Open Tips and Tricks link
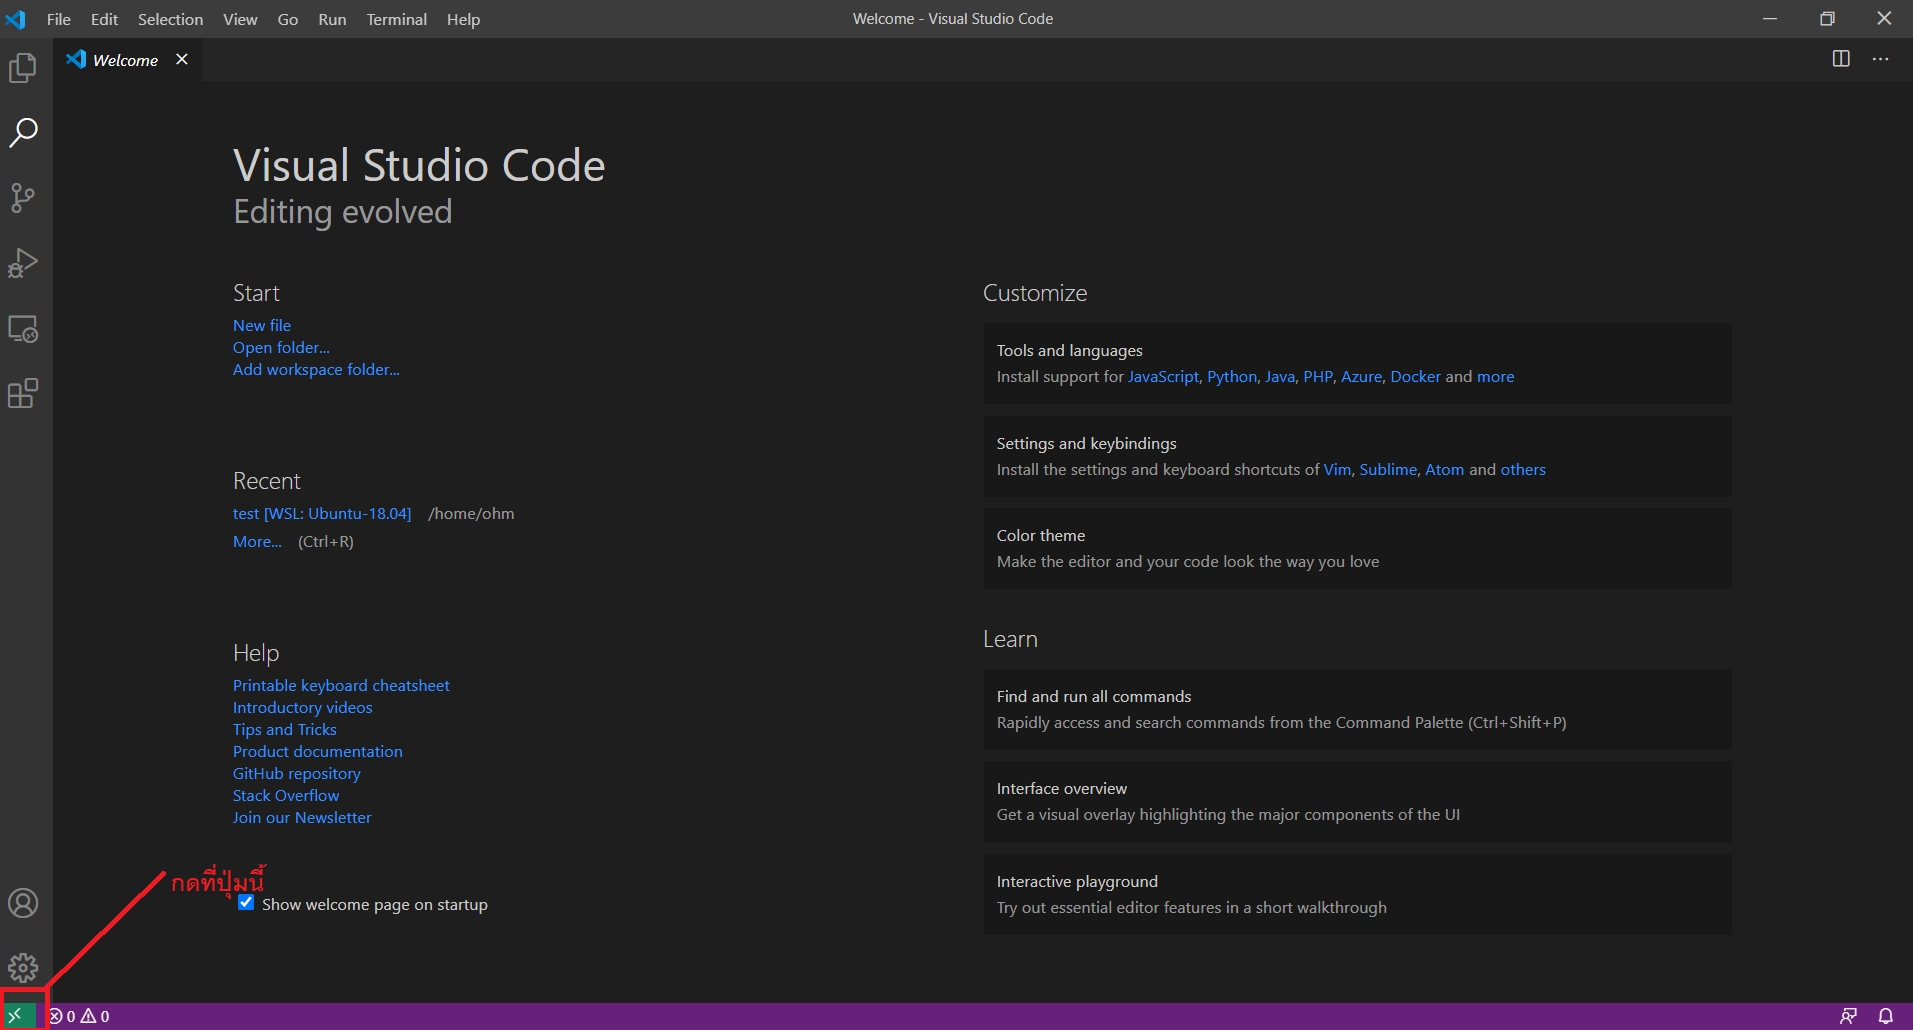This screenshot has height=1030, width=1913. click(x=285, y=730)
